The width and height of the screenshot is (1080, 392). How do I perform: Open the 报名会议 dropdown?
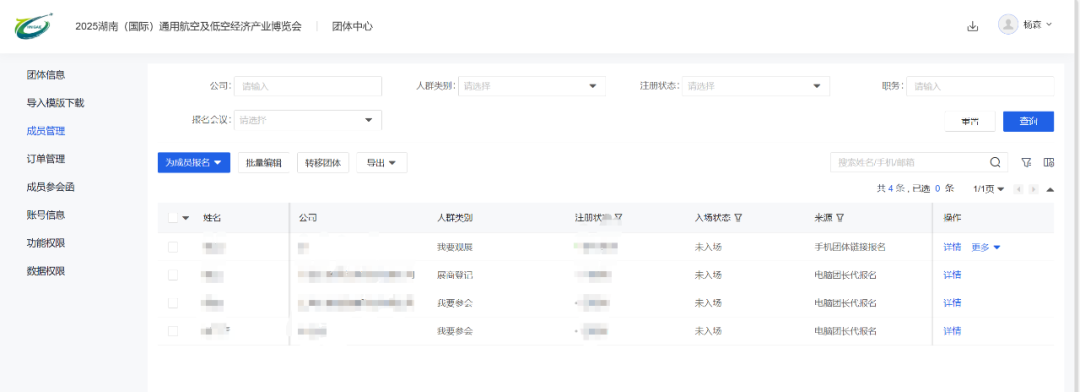(308, 120)
